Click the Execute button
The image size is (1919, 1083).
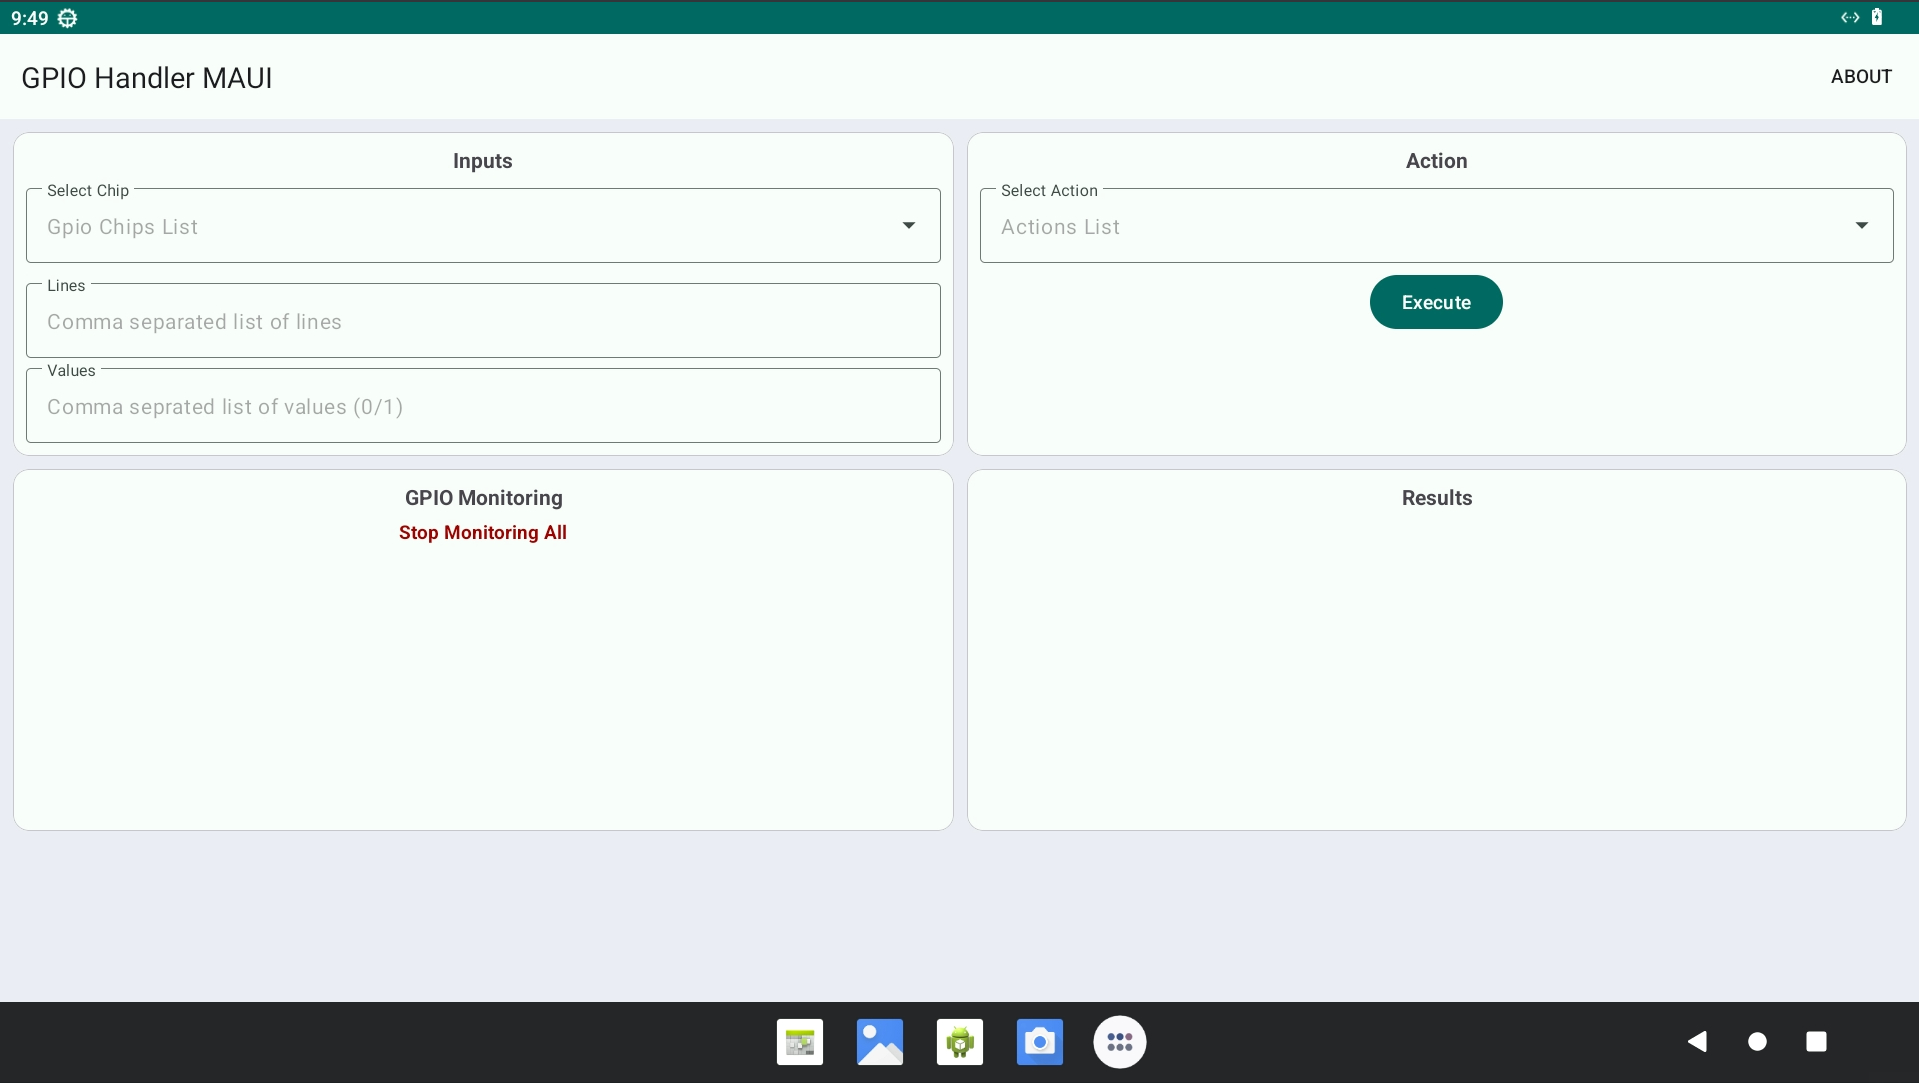pos(1436,302)
